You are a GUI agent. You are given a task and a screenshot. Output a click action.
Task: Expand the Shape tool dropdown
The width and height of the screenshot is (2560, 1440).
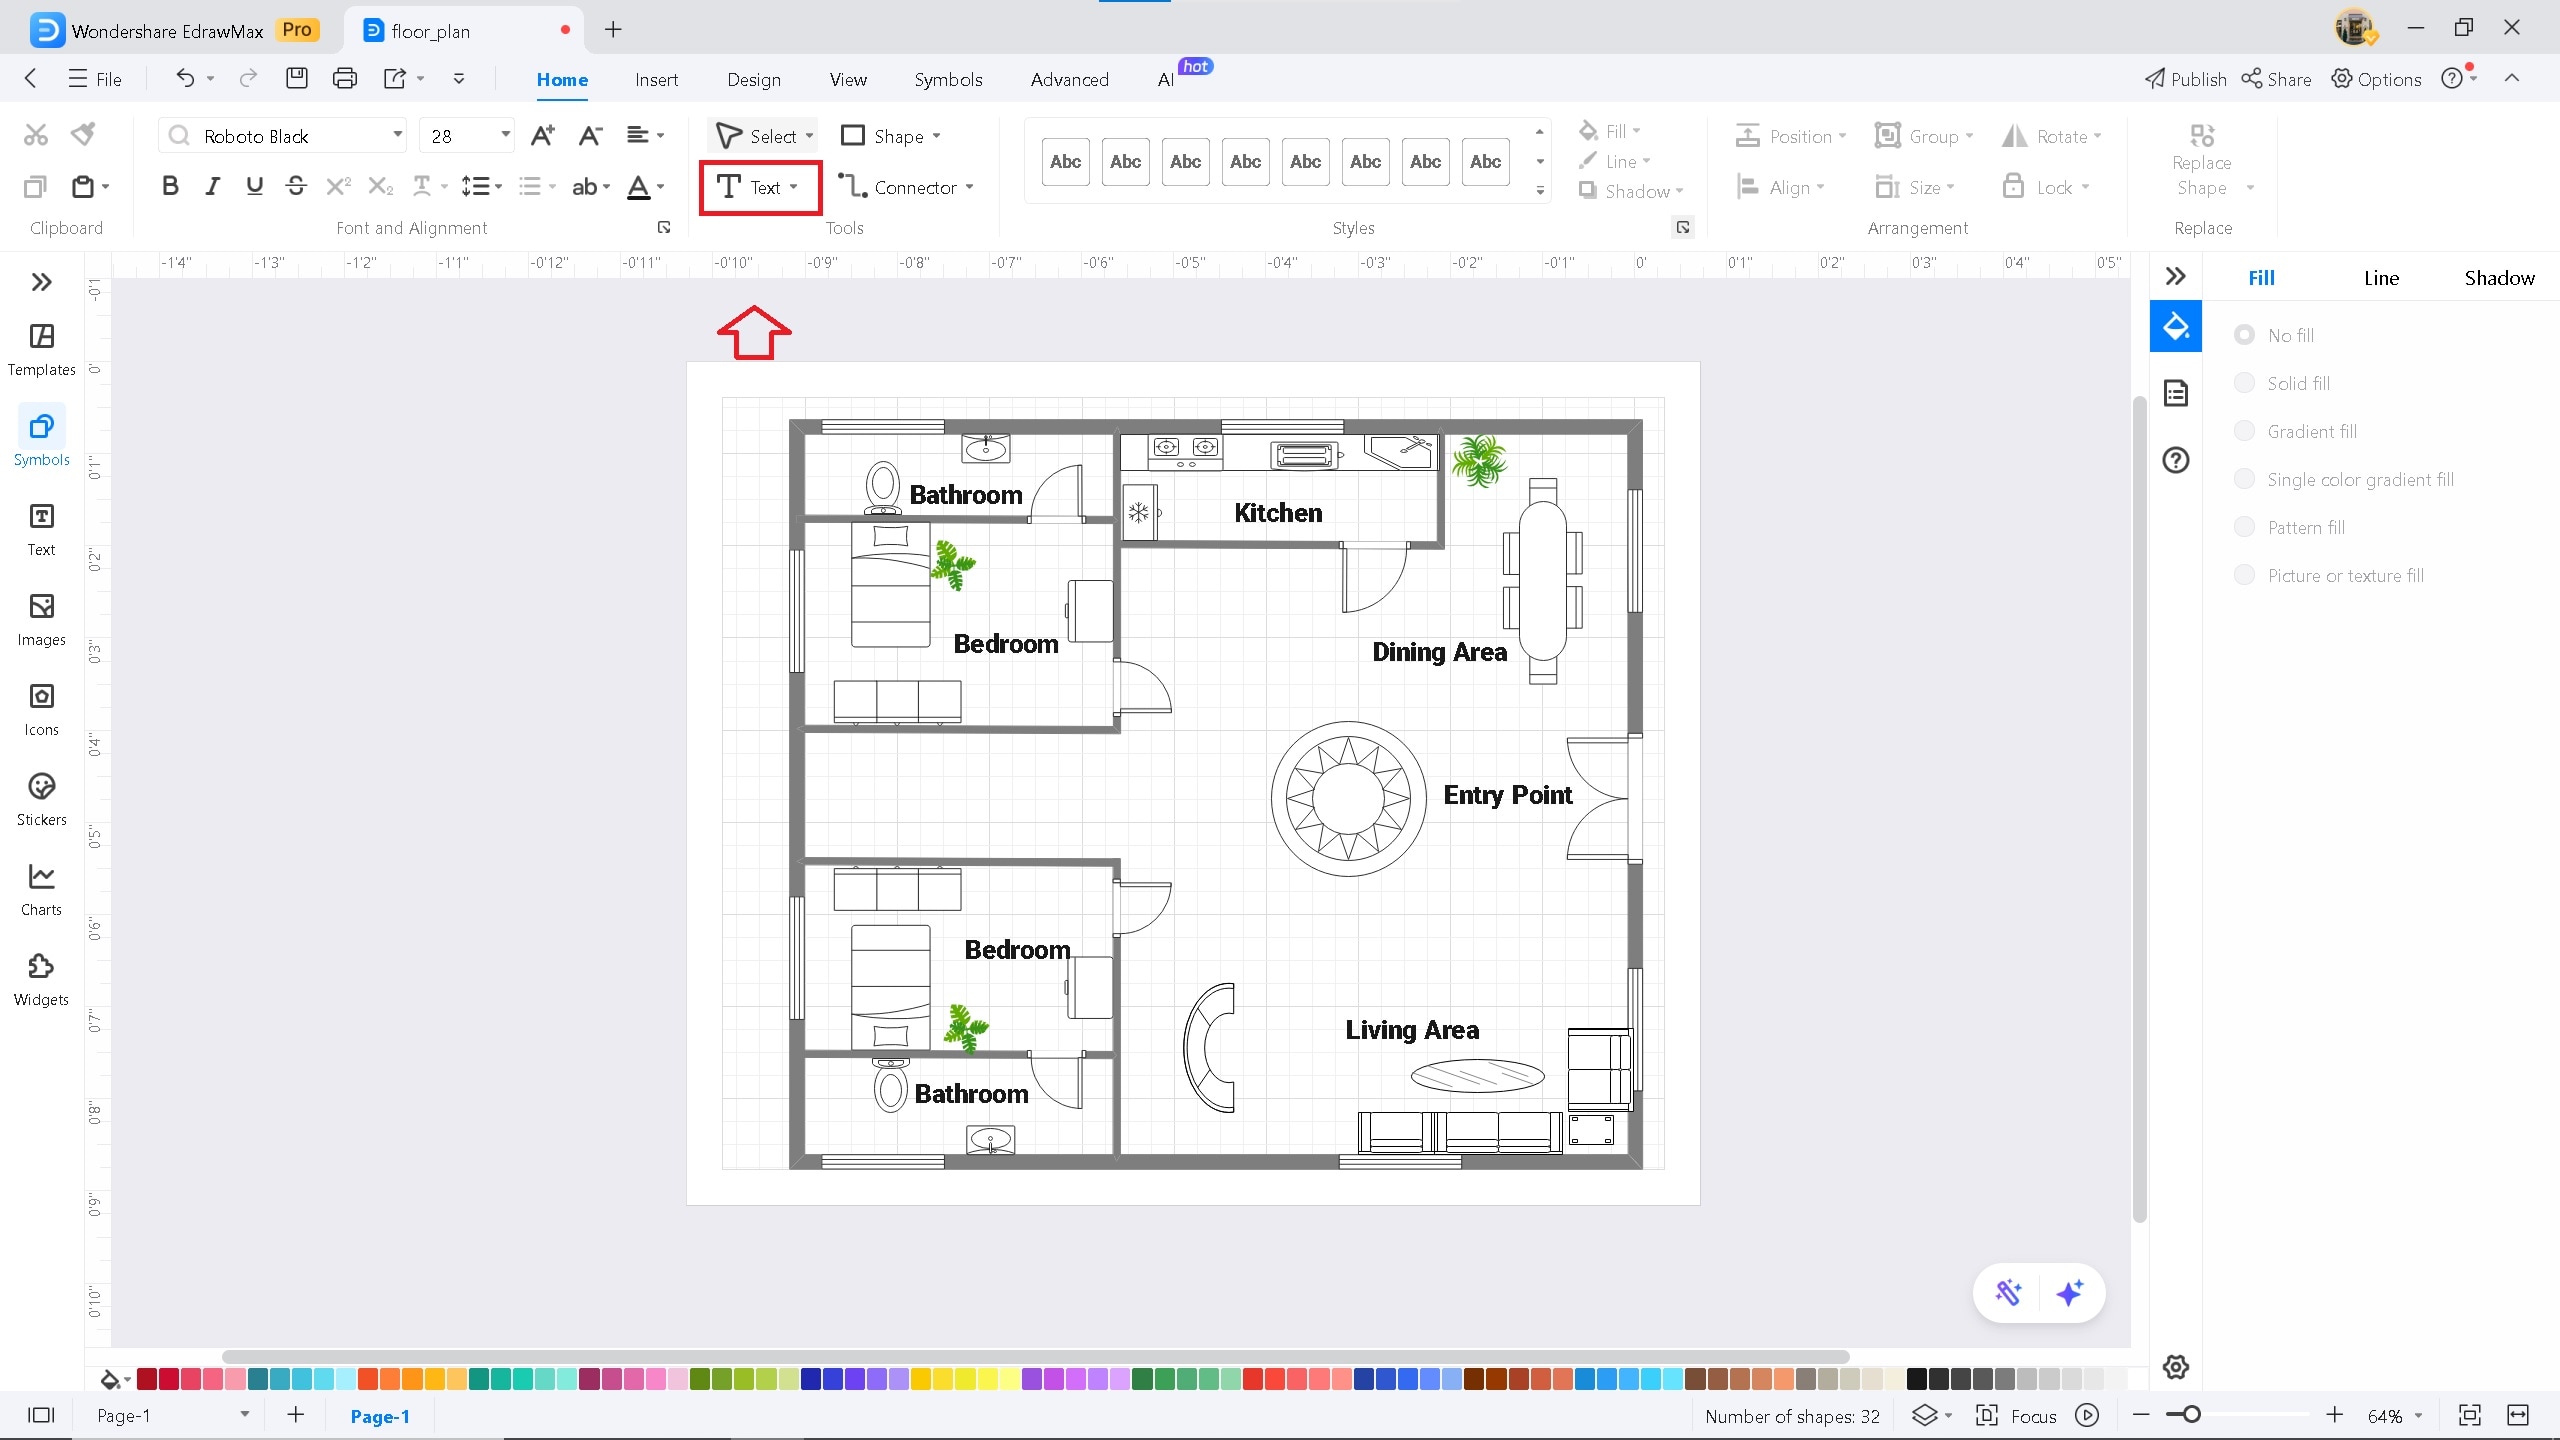pos(937,136)
